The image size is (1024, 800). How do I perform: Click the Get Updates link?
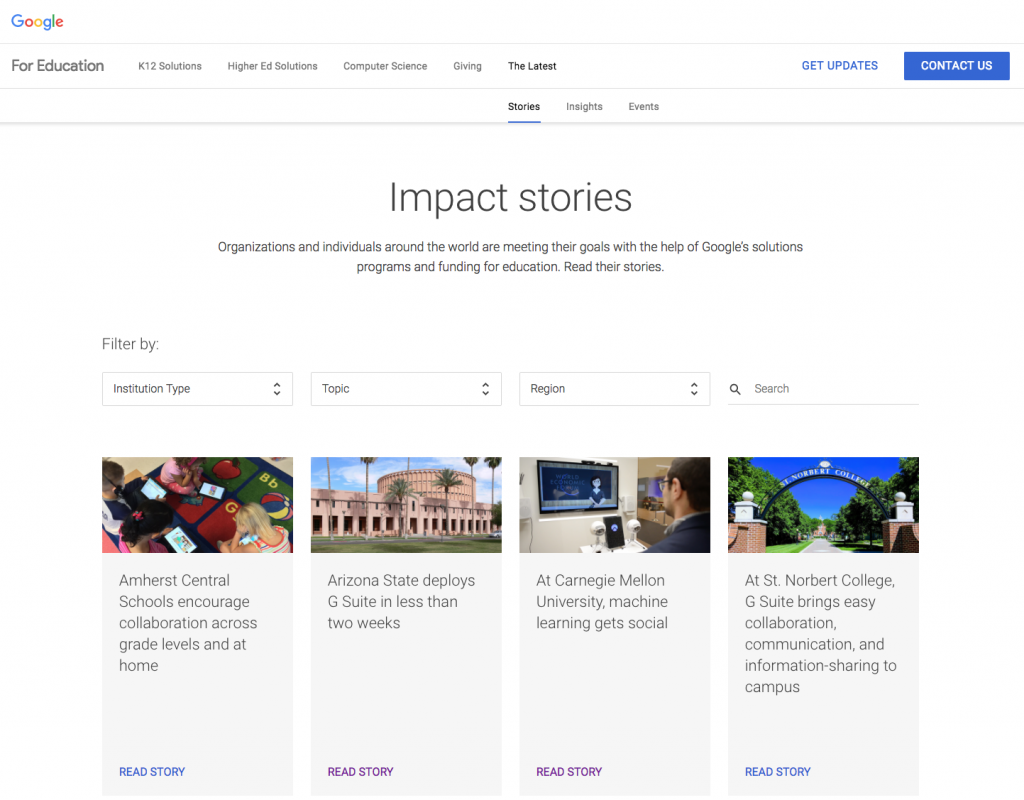(840, 66)
